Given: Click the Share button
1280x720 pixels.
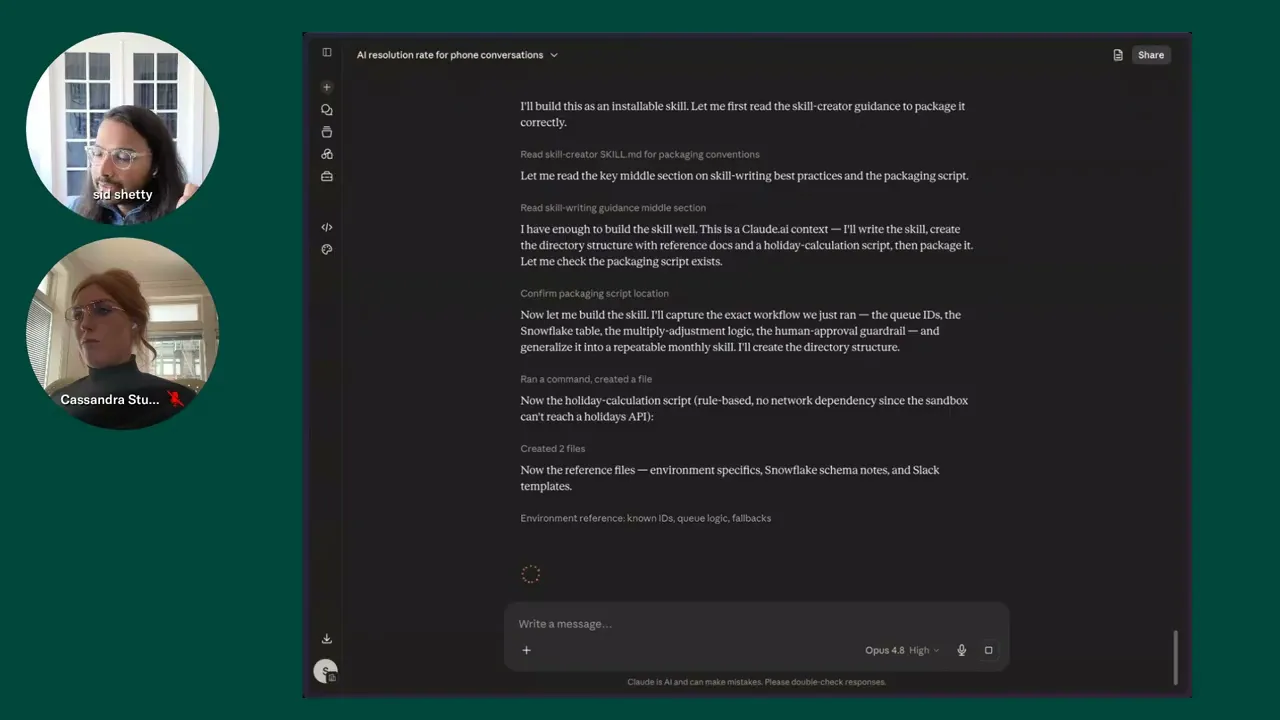Looking at the screenshot, I should [1151, 55].
